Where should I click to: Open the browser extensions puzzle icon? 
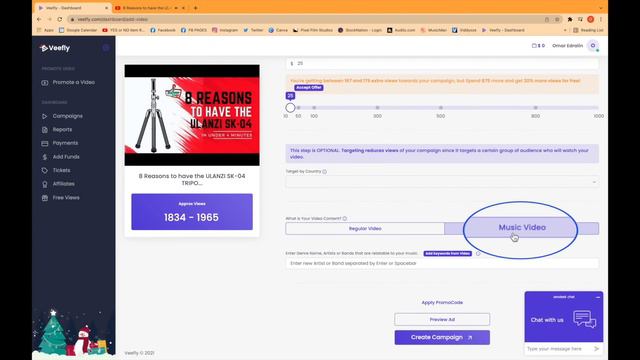pos(570,19)
